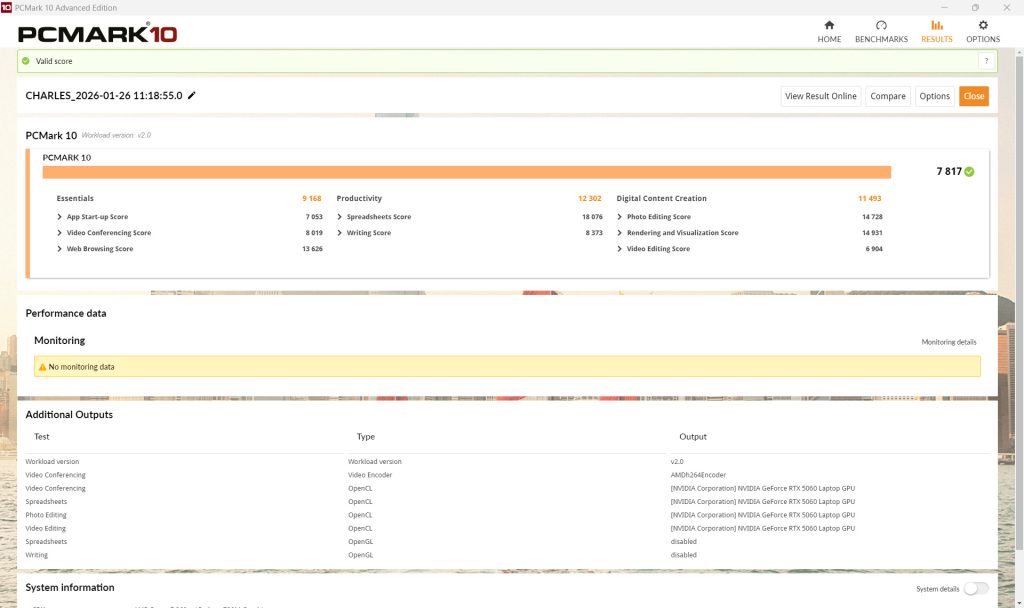Click the green Valid score check icon
The height and width of the screenshot is (608, 1024).
pos(25,61)
